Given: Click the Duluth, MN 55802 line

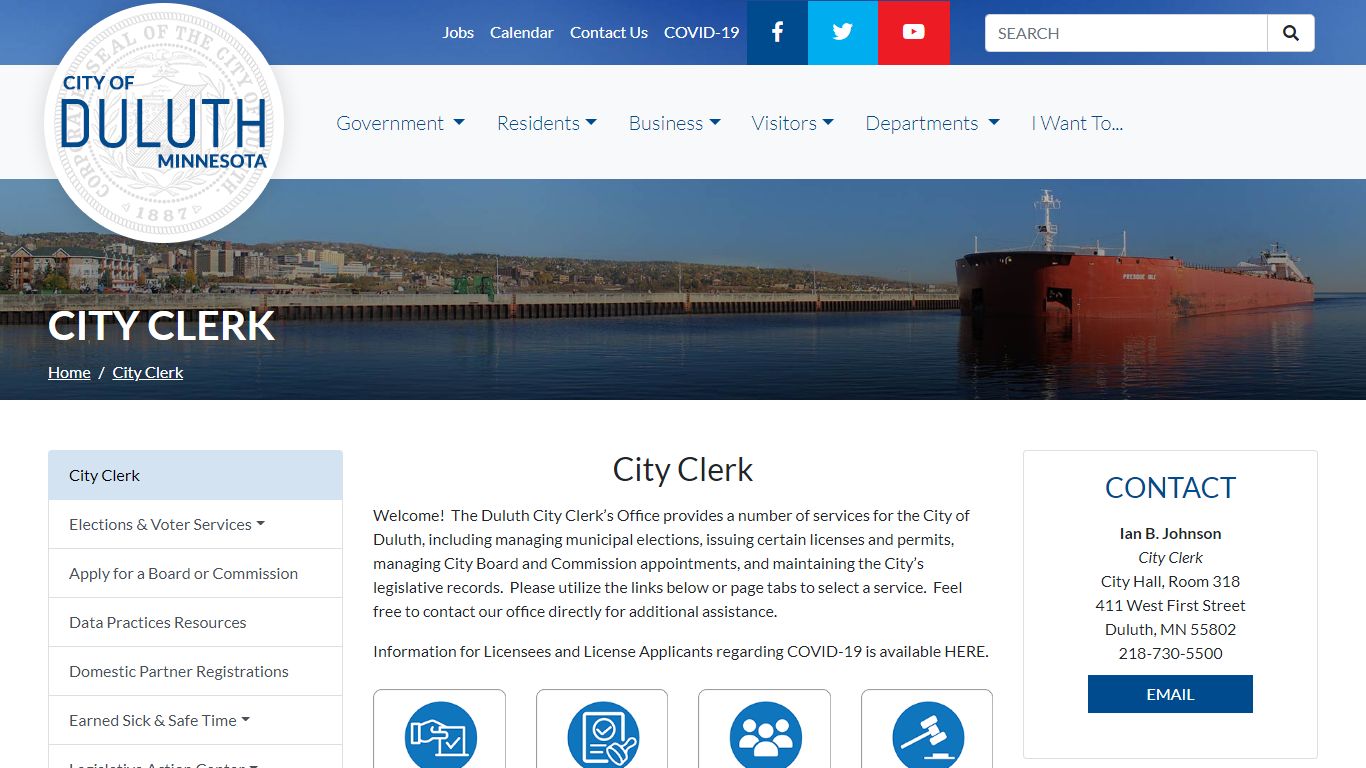Looking at the screenshot, I should tap(1170, 629).
